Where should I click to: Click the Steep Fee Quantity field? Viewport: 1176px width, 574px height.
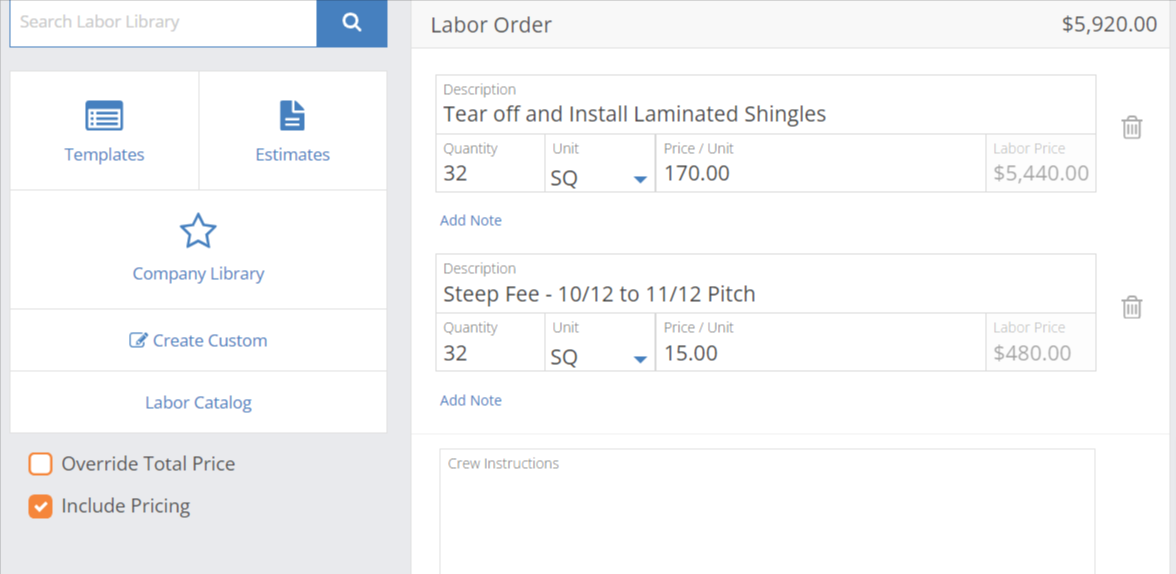pos(490,342)
